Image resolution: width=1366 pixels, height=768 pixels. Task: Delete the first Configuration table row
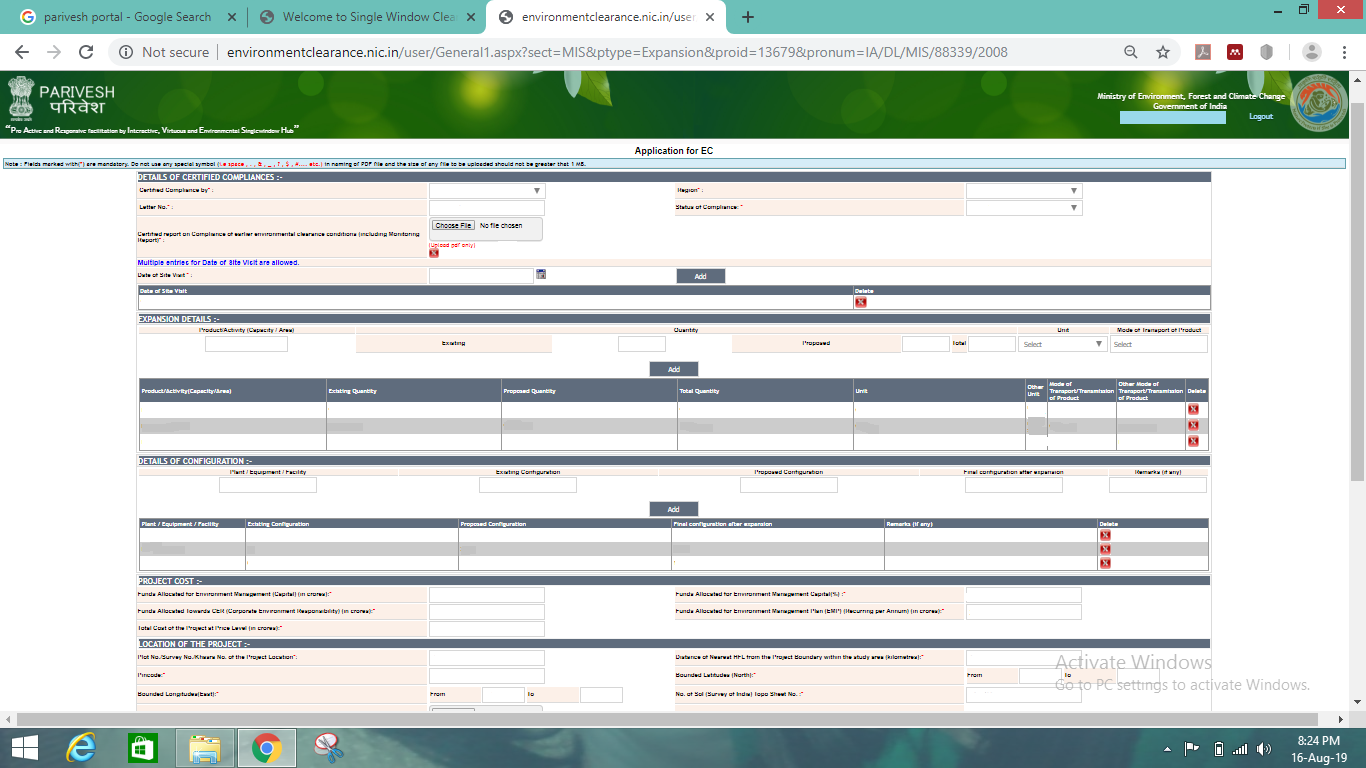point(1105,535)
